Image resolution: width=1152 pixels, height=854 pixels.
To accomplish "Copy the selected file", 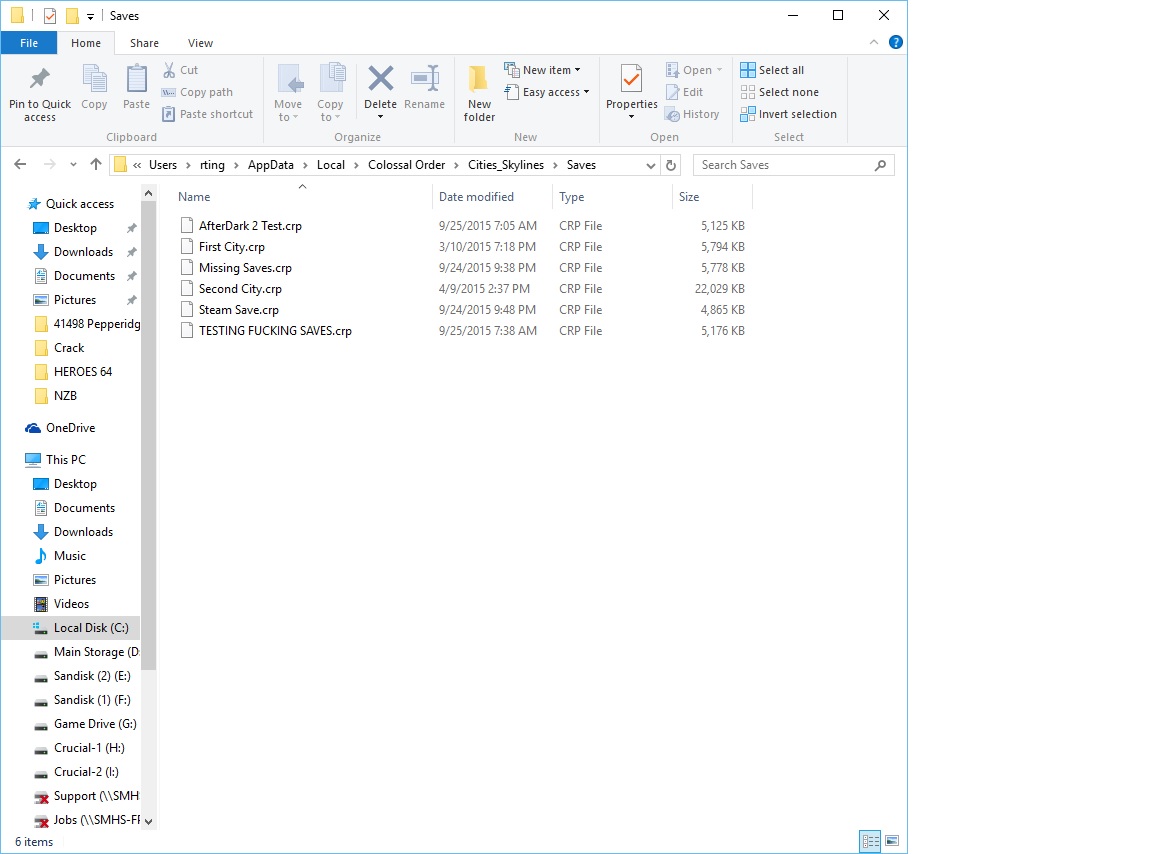I will click(94, 90).
